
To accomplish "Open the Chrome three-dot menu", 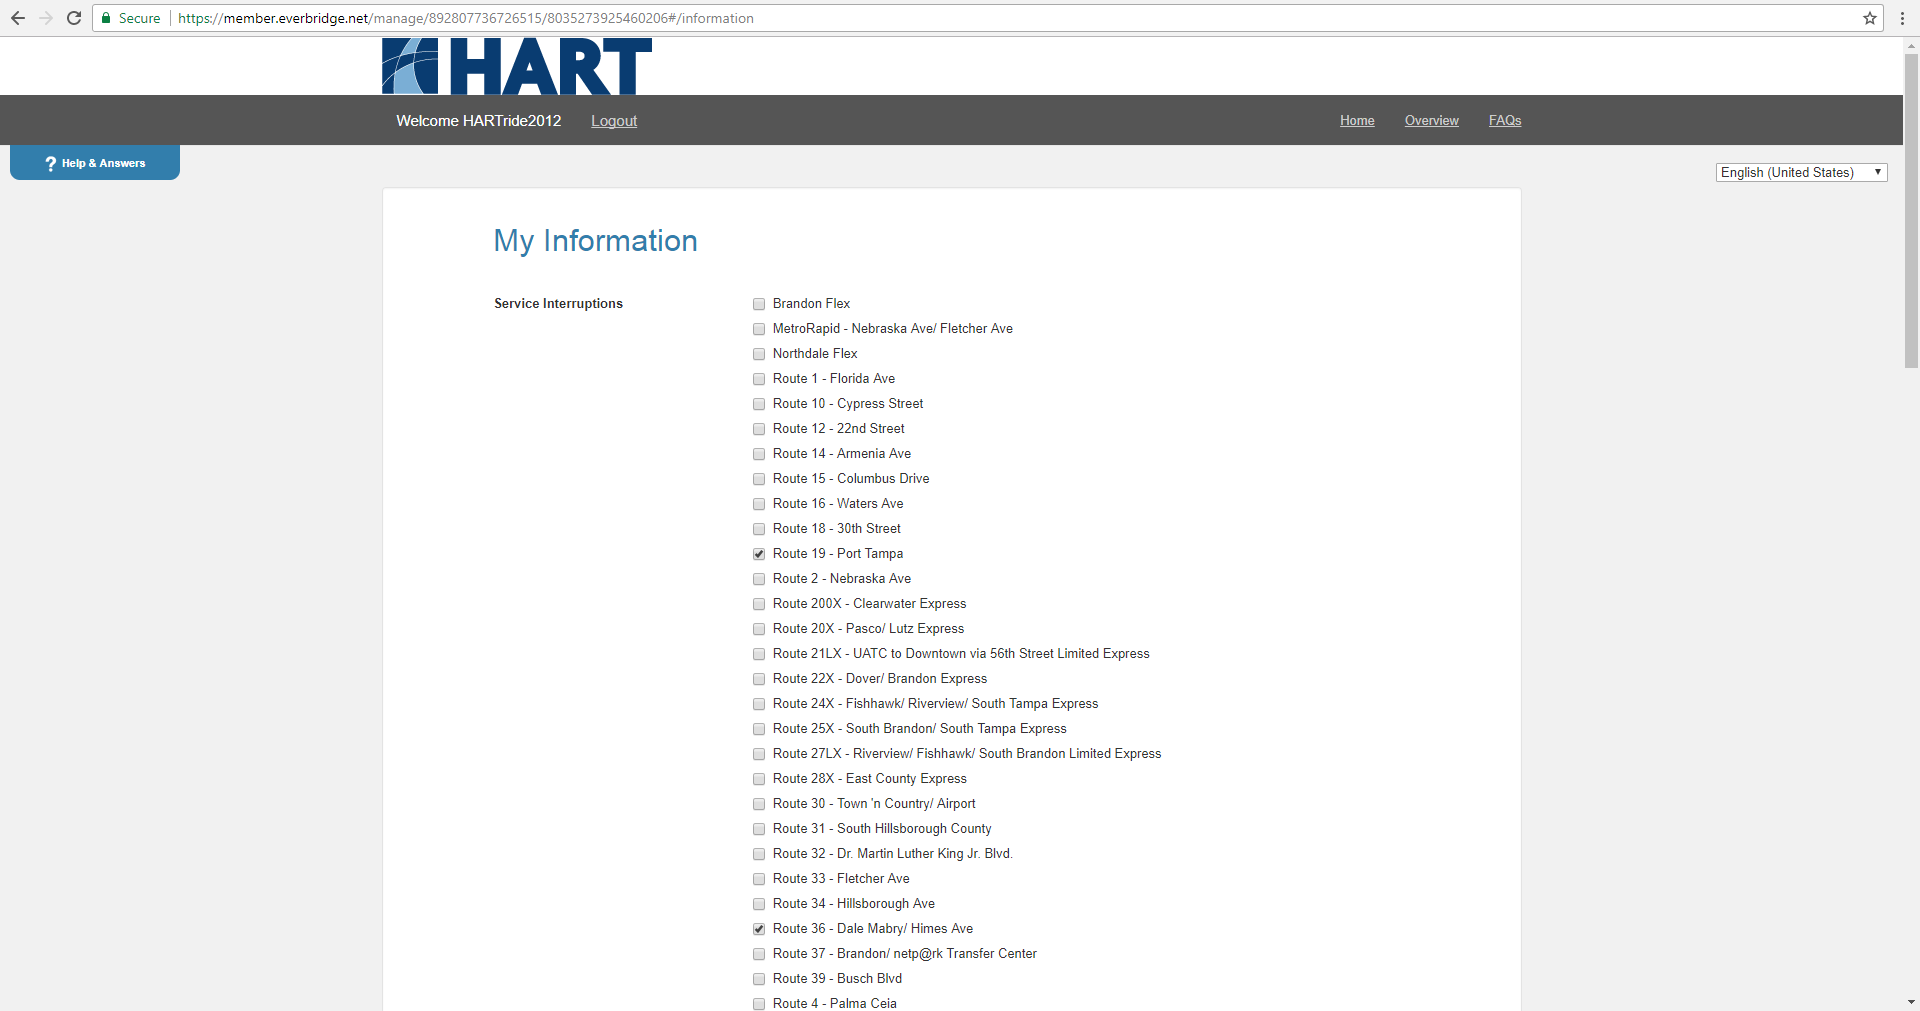I will 1901,18.
